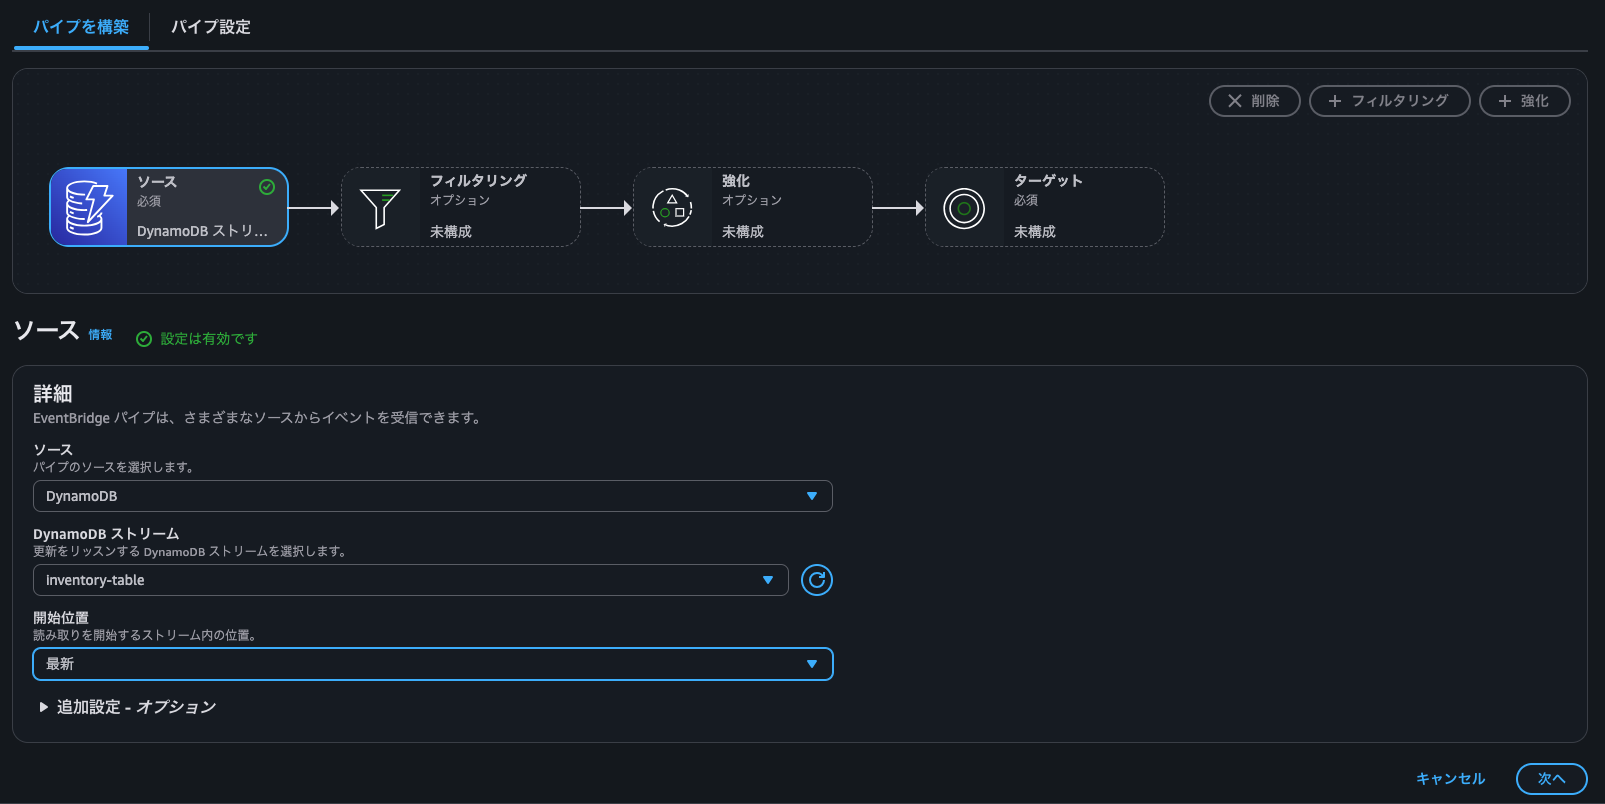1605x804 pixels.
Task: Click the refresh DynamoDB streams icon
Action: (x=816, y=580)
